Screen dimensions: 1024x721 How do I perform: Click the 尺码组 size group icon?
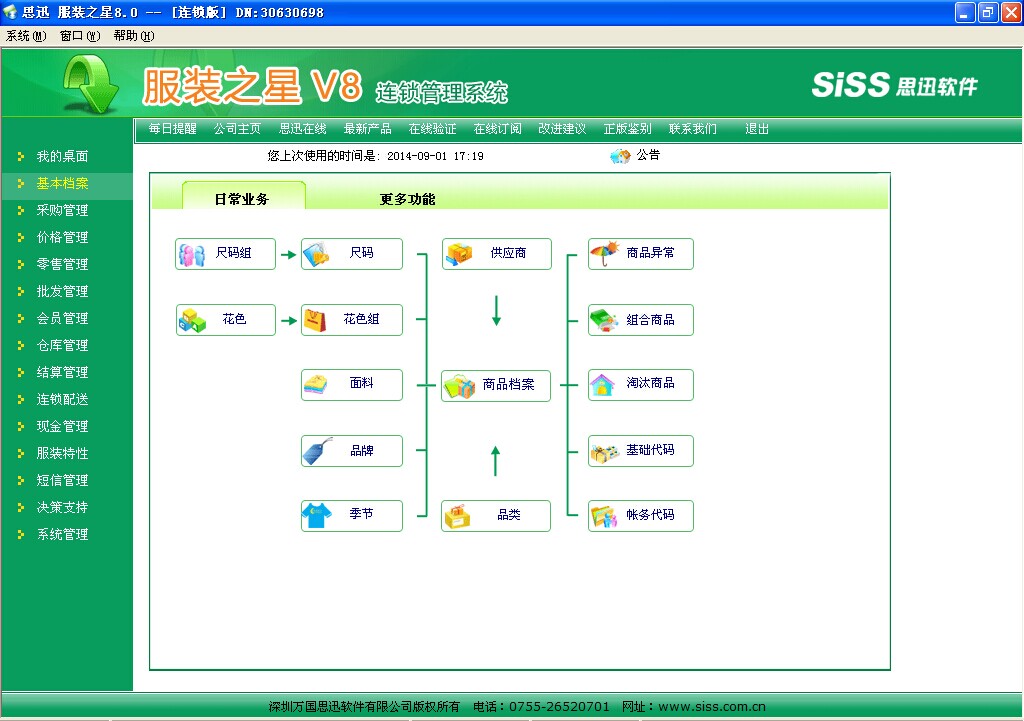click(192, 254)
